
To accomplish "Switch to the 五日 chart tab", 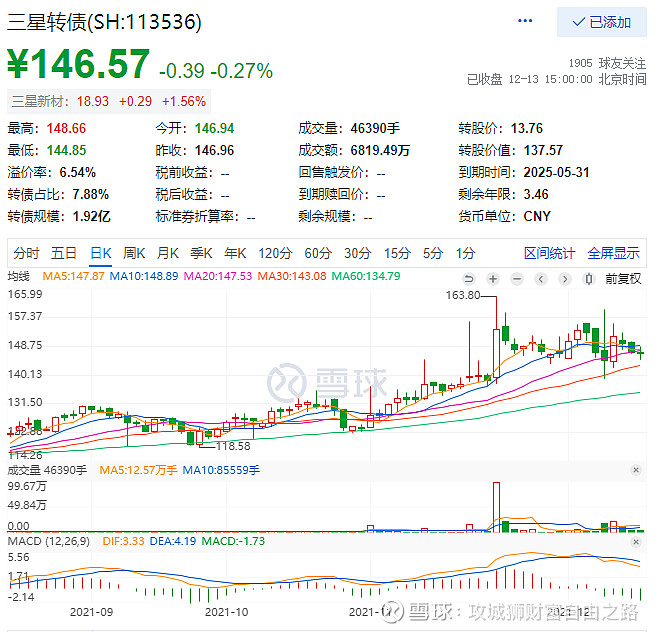I will point(63,253).
